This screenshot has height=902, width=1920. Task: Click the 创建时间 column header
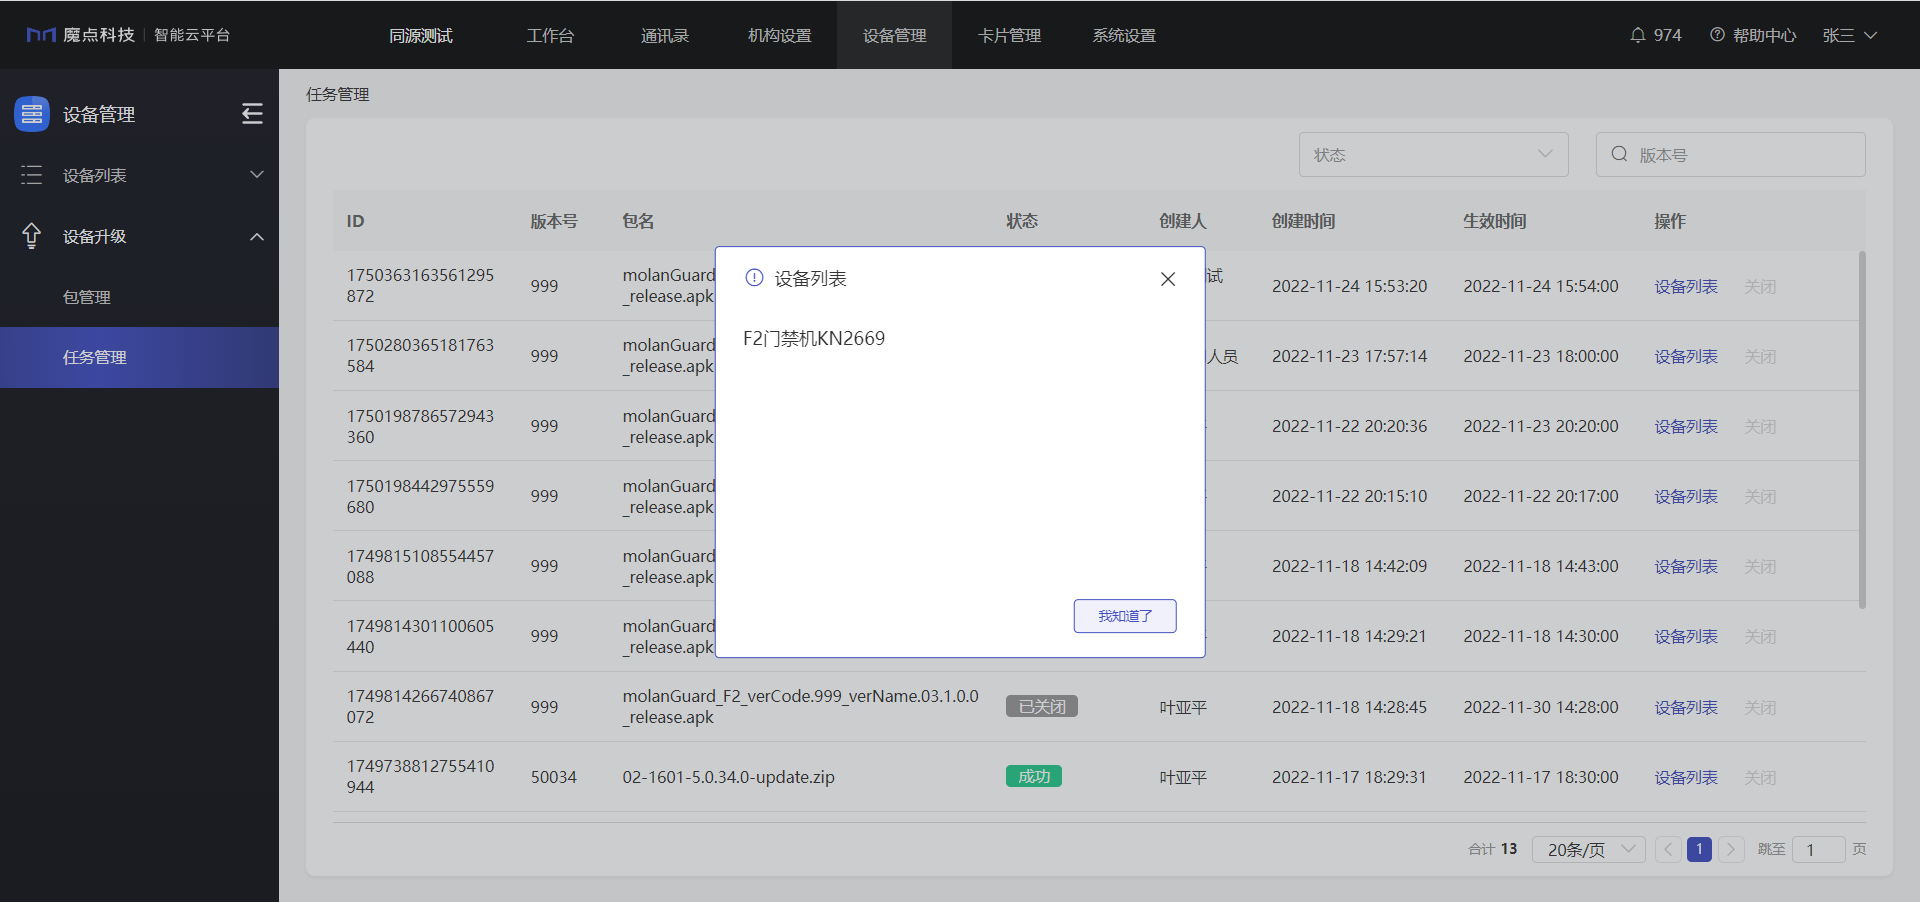click(1303, 221)
